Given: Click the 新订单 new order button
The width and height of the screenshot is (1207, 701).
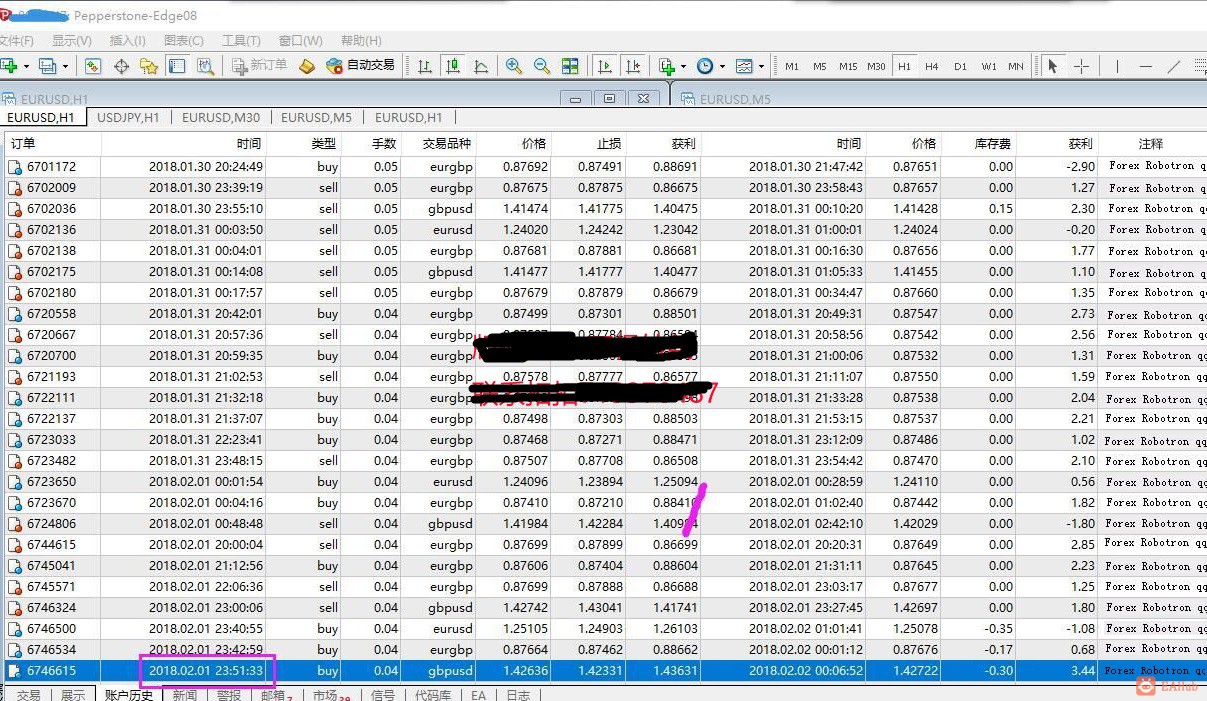Looking at the screenshot, I should point(259,66).
